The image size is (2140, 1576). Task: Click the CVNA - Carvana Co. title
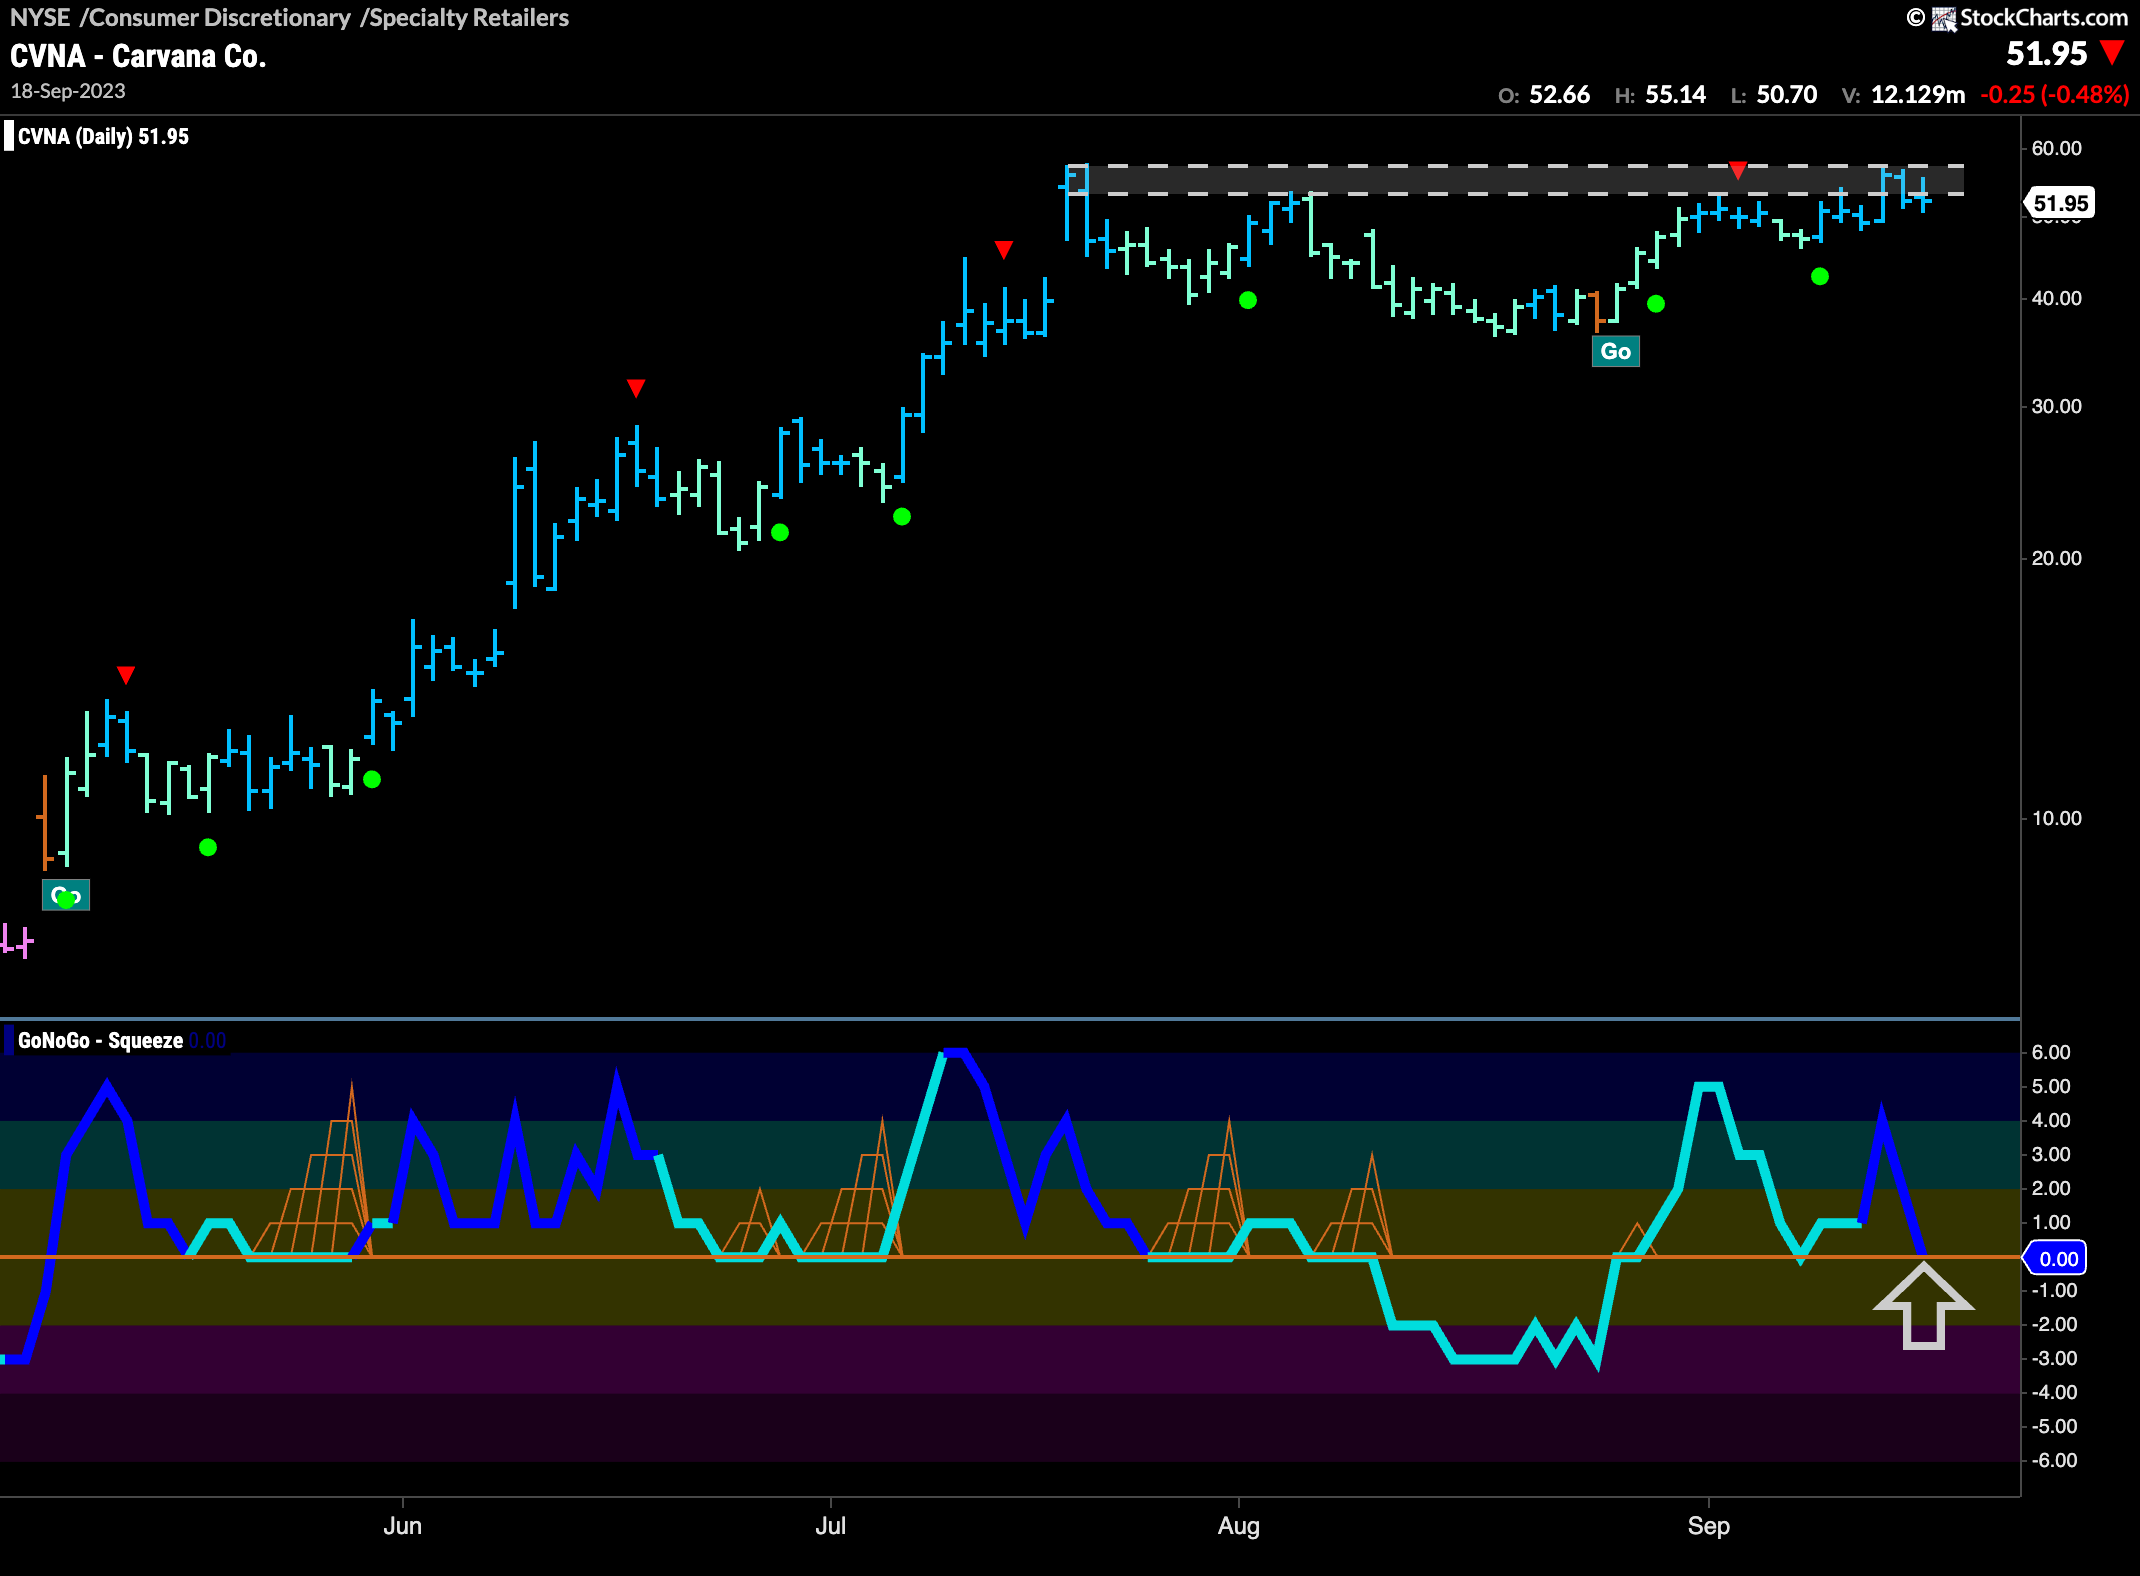(138, 56)
